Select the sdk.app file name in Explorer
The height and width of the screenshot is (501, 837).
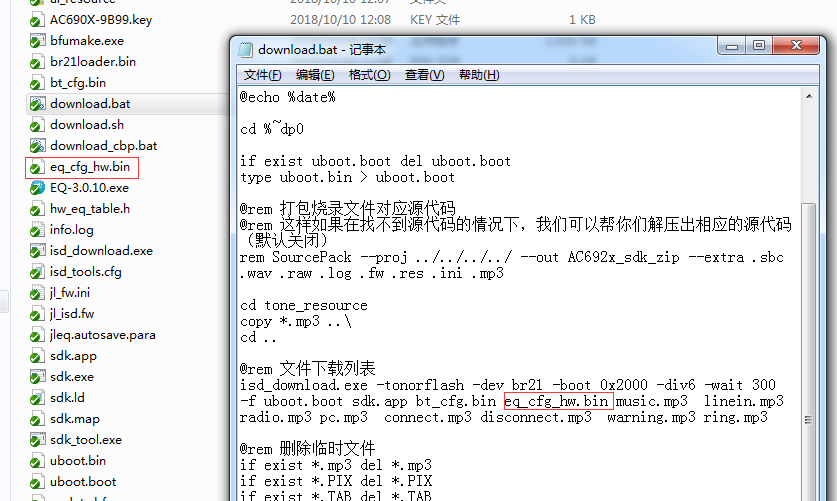[x=73, y=356]
